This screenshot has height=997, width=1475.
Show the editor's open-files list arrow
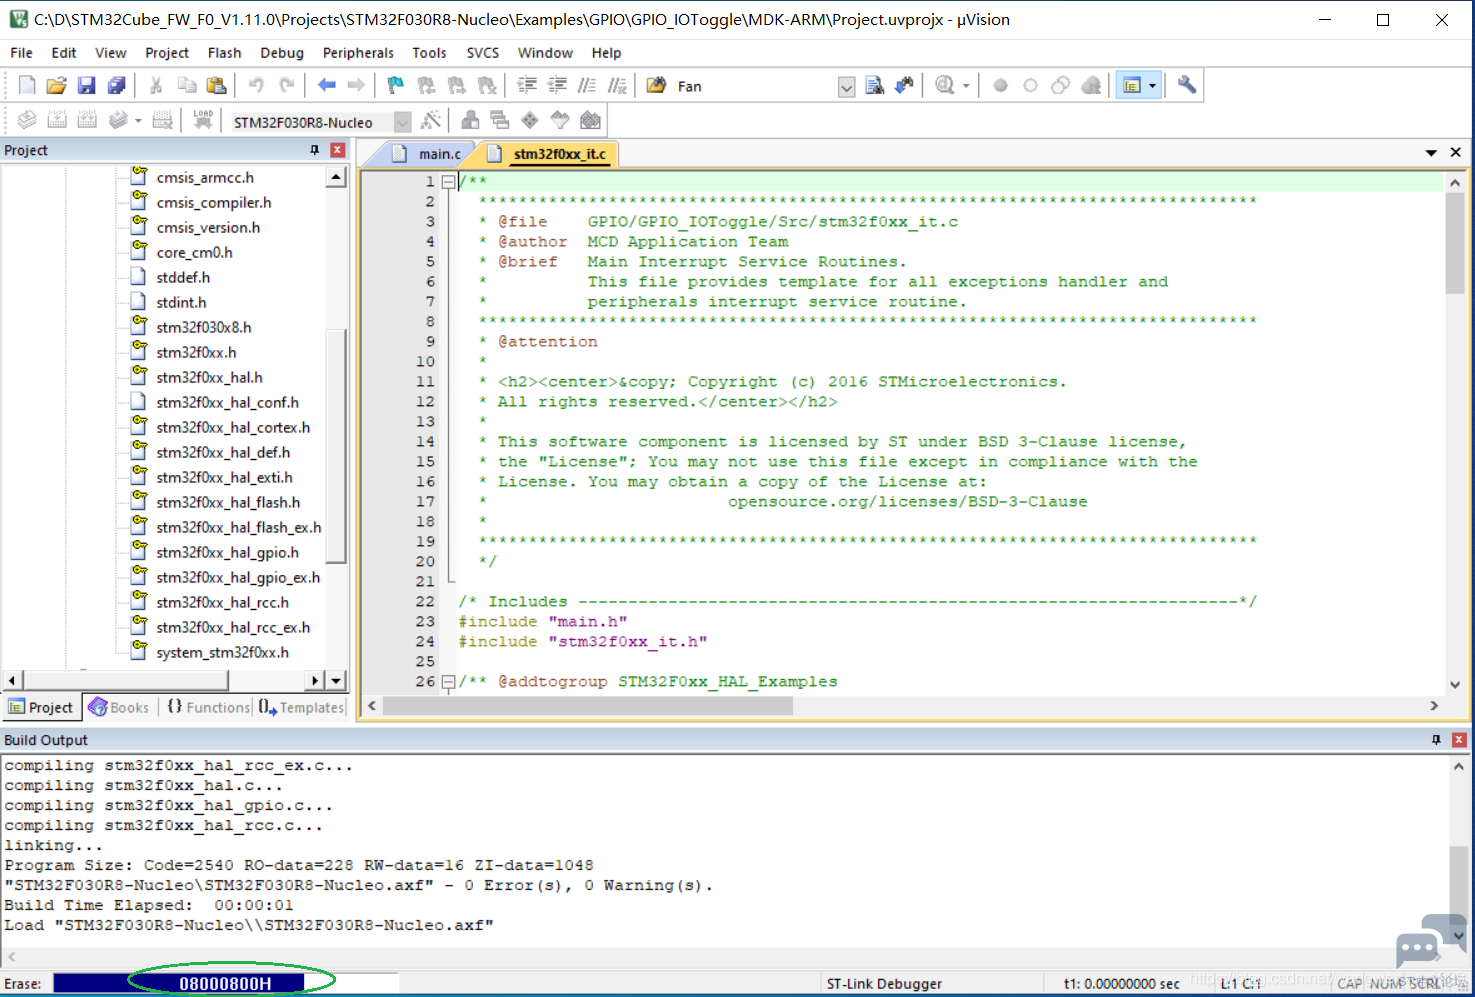(1431, 153)
